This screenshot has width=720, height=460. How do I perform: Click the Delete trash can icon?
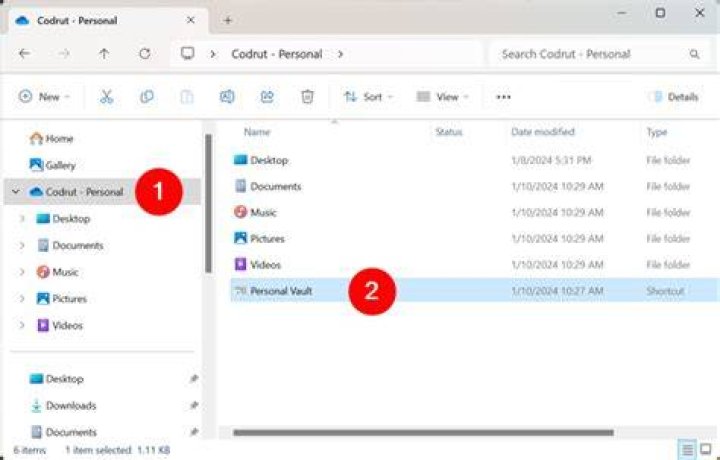[x=307, y=97]
